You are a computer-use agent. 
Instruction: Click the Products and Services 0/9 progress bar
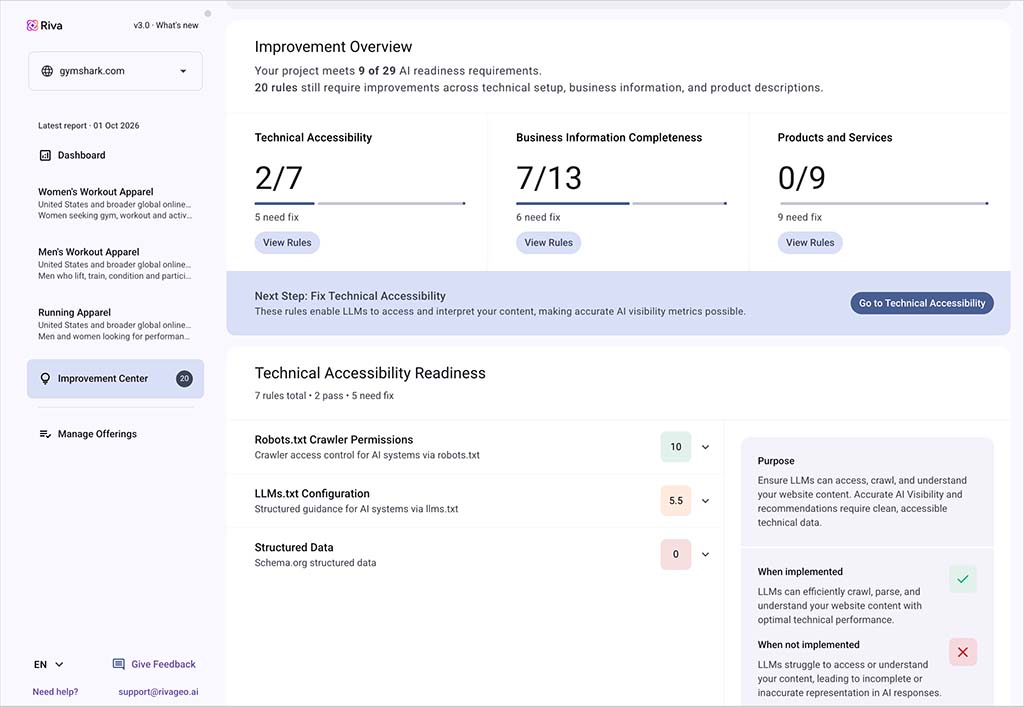click(x=883, y=204)
